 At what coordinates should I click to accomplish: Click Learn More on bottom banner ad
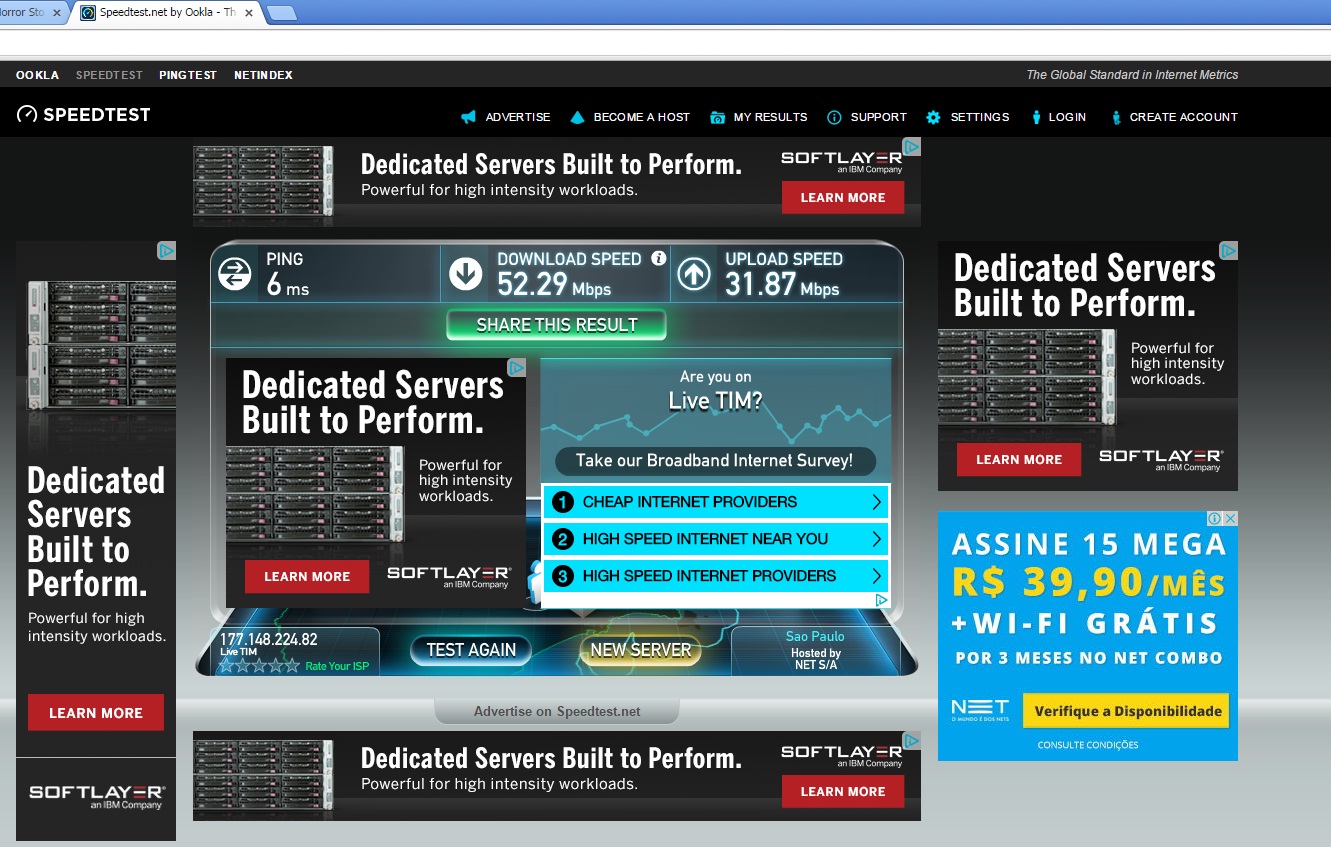(x=843, y=792)
